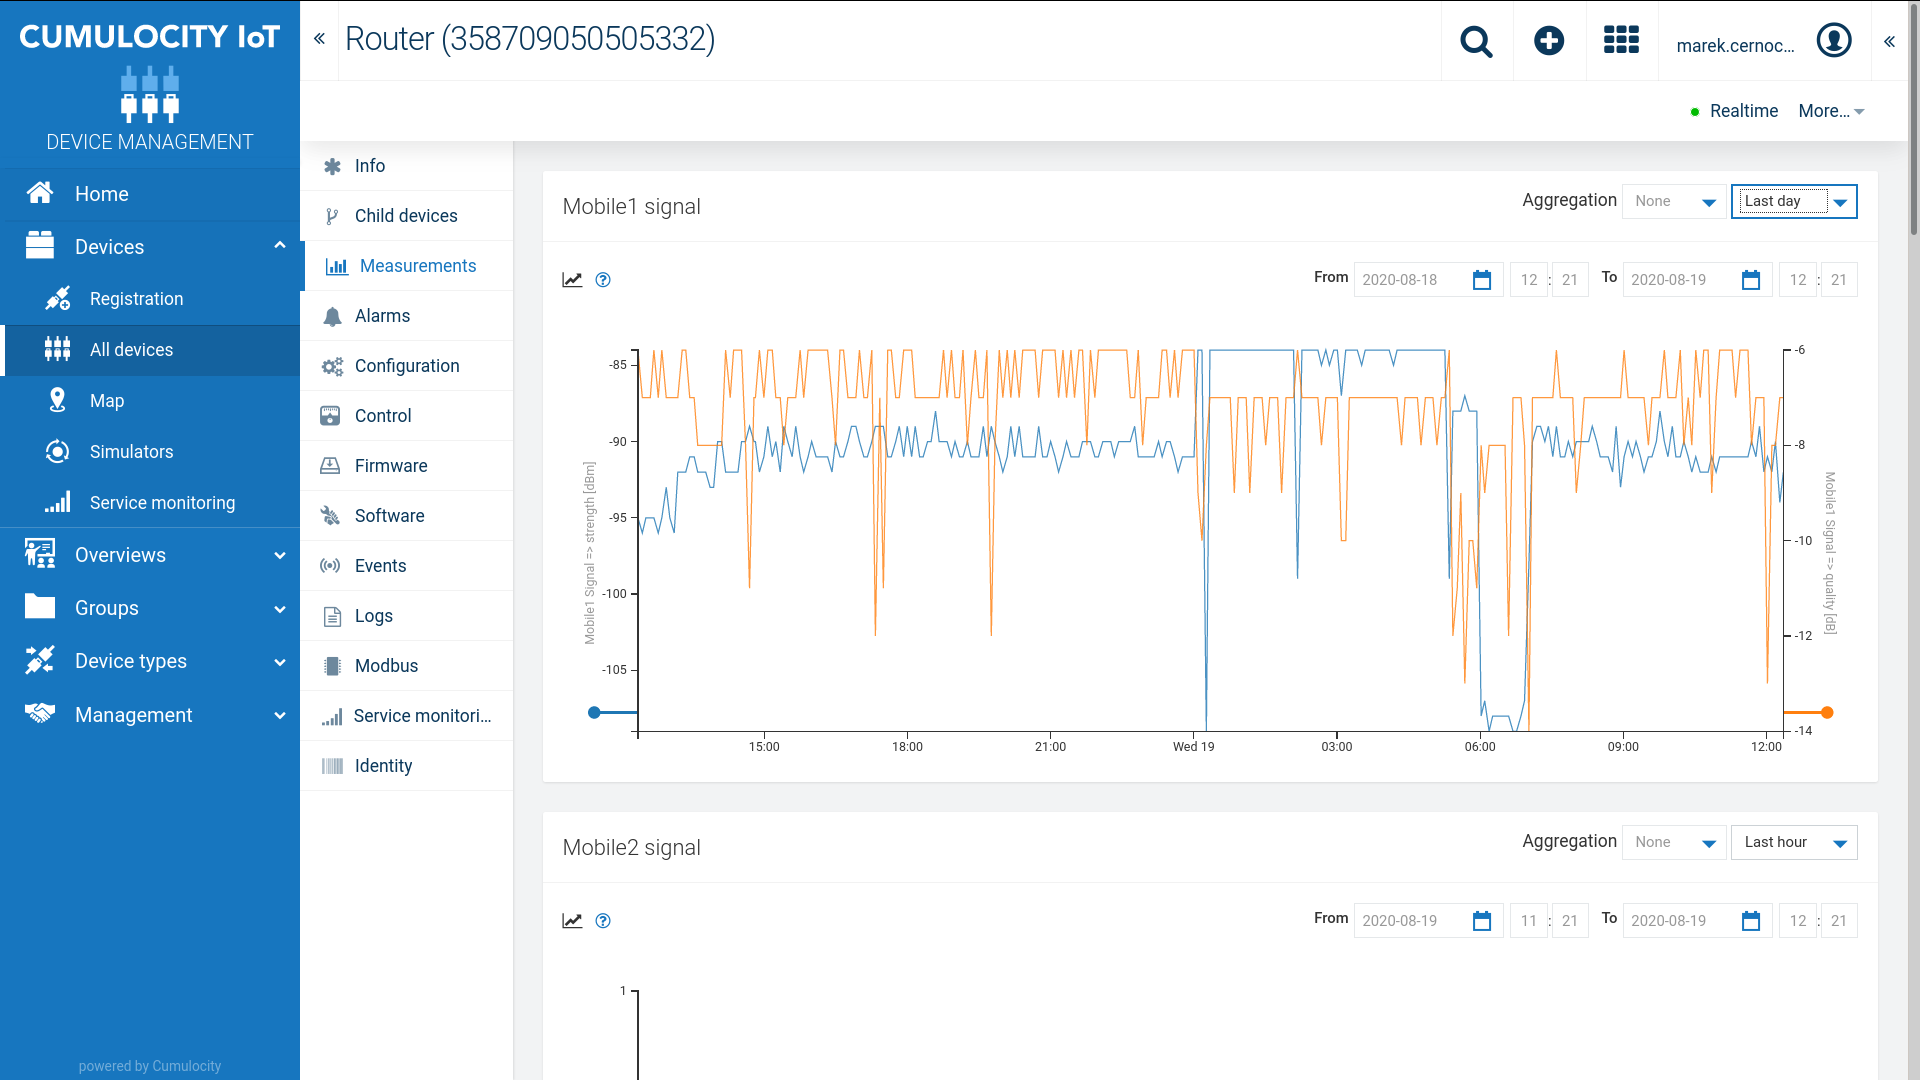Click the marek.cernoc... username

pos(1735,45)
